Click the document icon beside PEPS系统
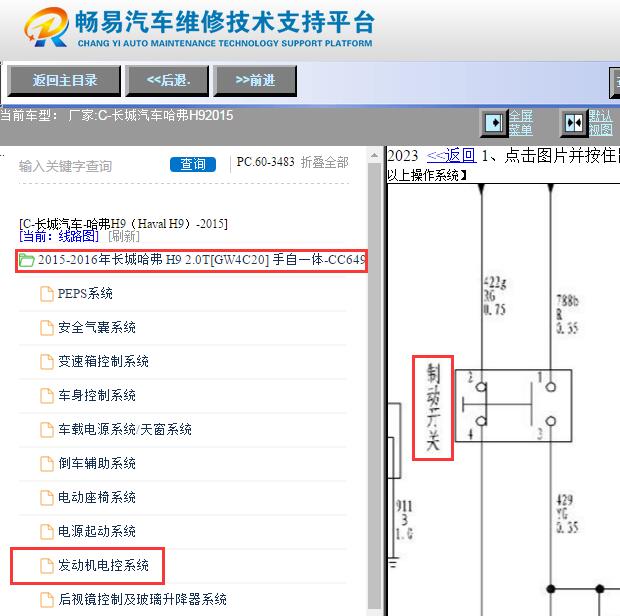Viewport: 620px width, 616px height. [x=47, y=294]
